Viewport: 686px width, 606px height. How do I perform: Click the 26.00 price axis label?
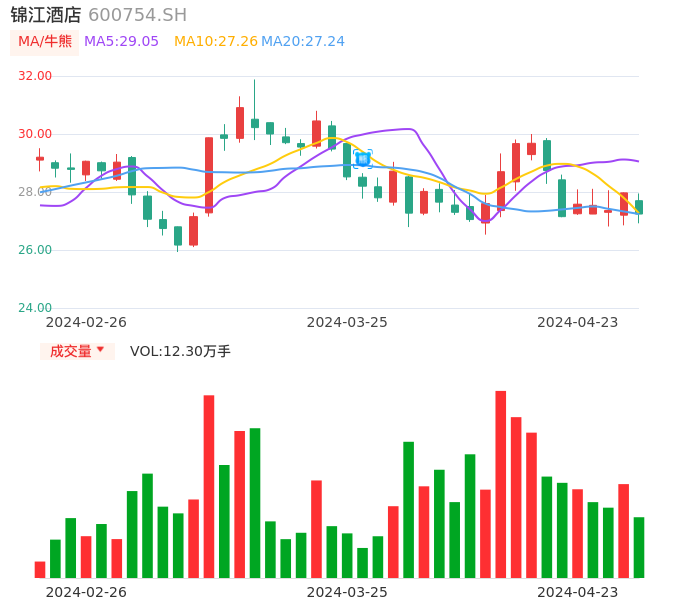click(x=35, y=250)
